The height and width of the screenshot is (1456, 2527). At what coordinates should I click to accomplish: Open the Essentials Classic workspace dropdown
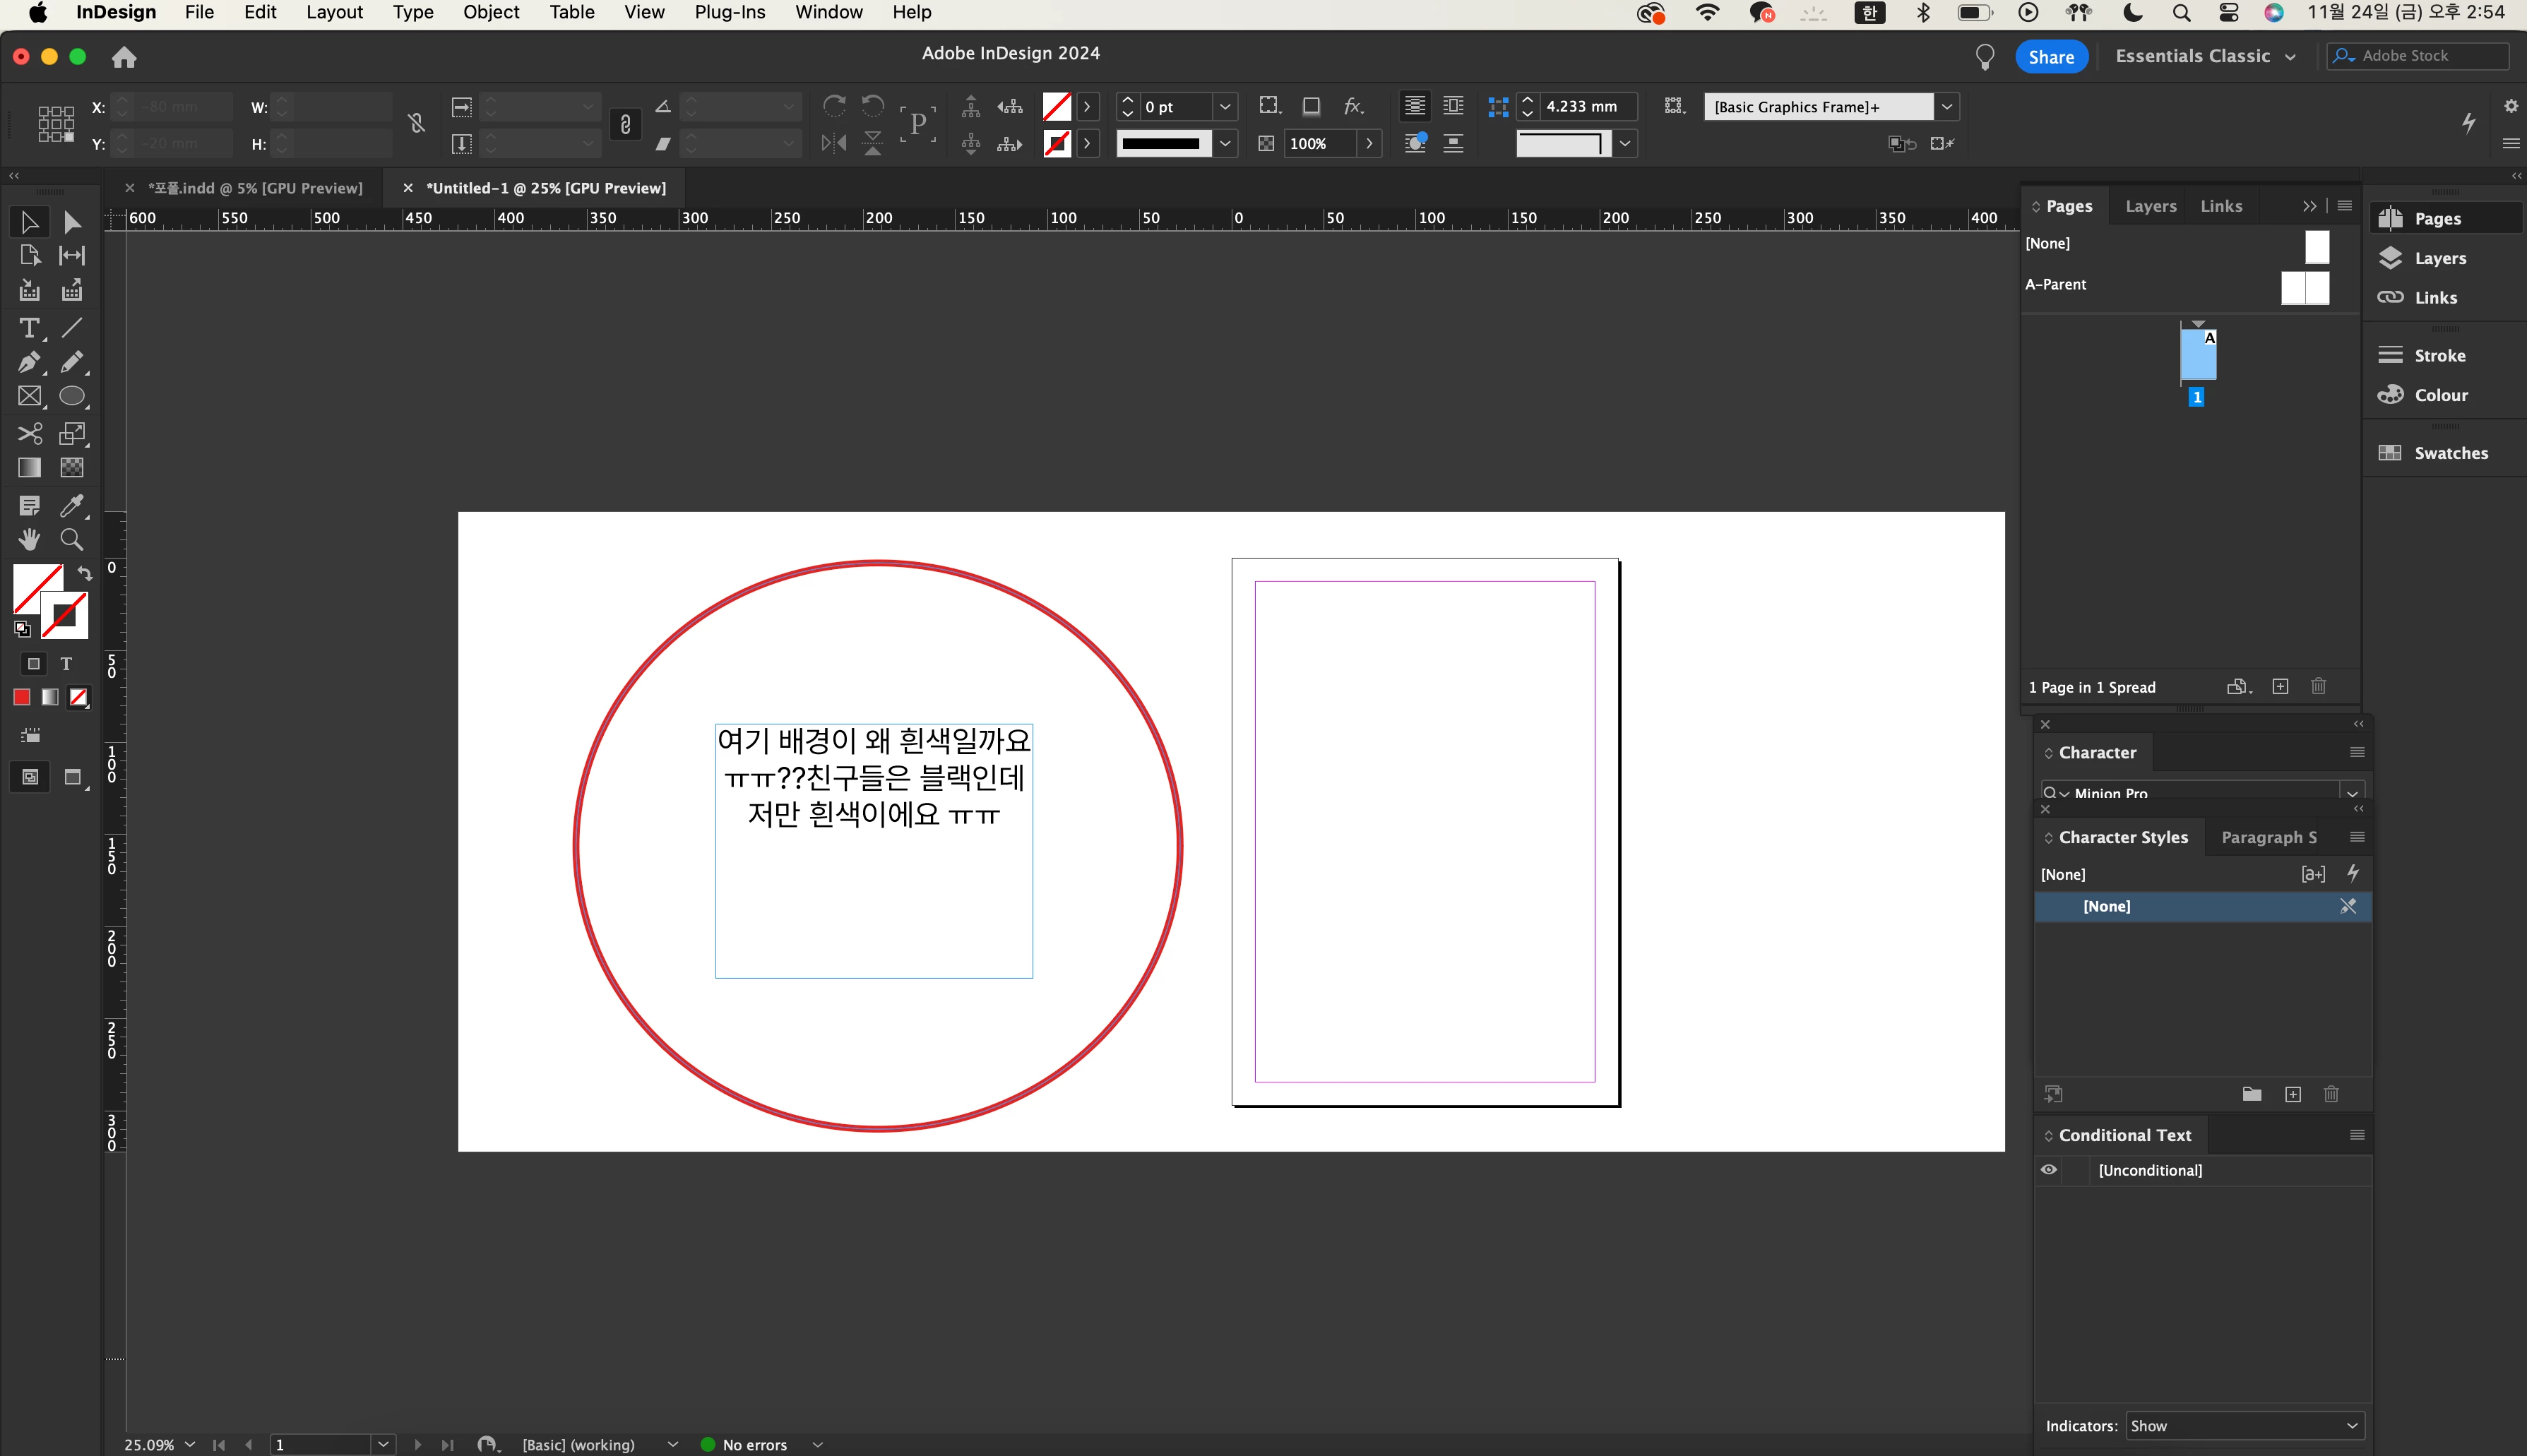click(x=2205, y=56)
